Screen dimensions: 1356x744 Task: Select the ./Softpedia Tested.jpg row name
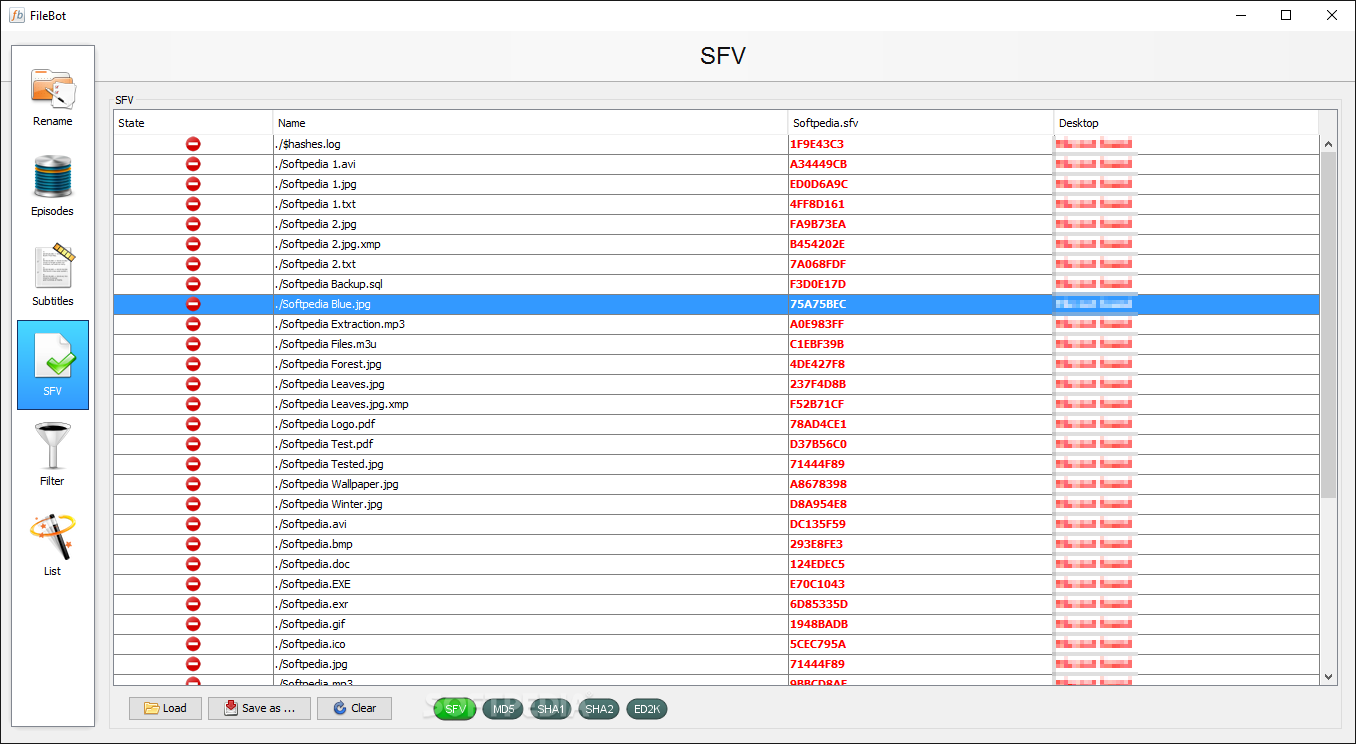pos(329,464)
